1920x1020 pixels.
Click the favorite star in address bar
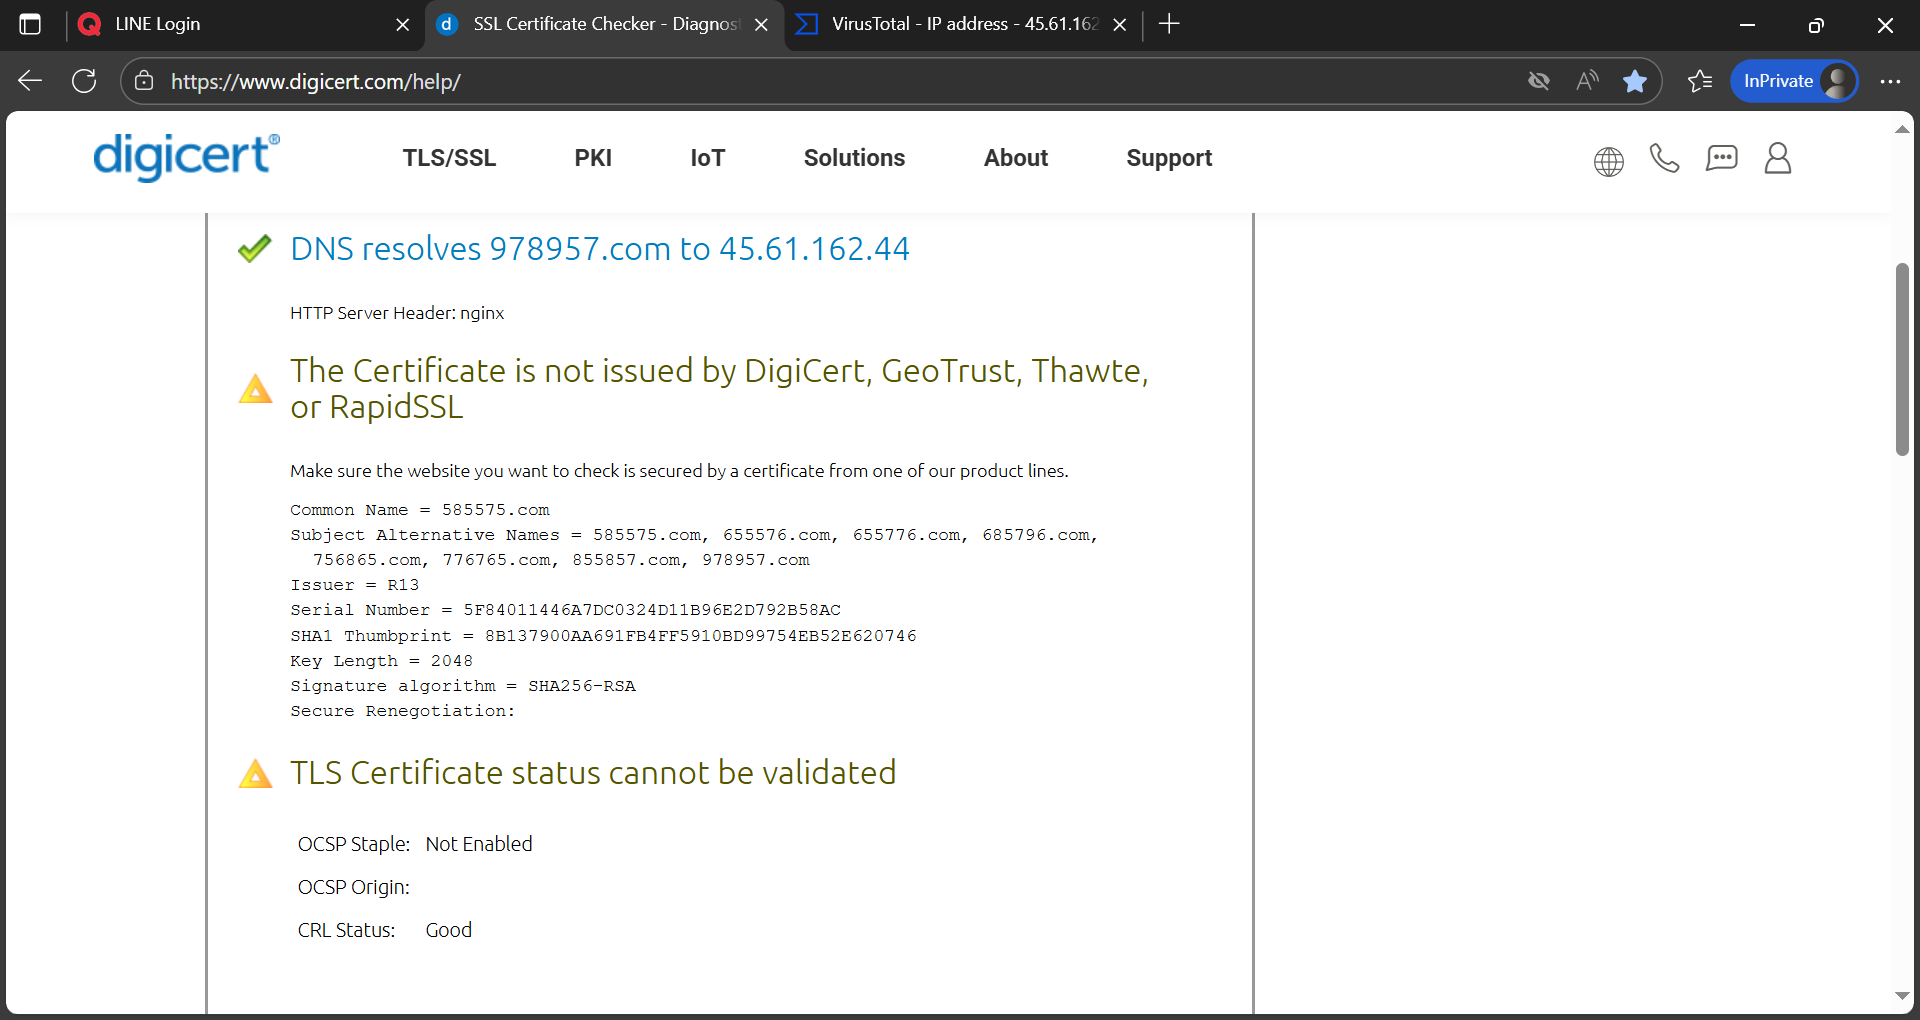click(x=1635, y=81)
